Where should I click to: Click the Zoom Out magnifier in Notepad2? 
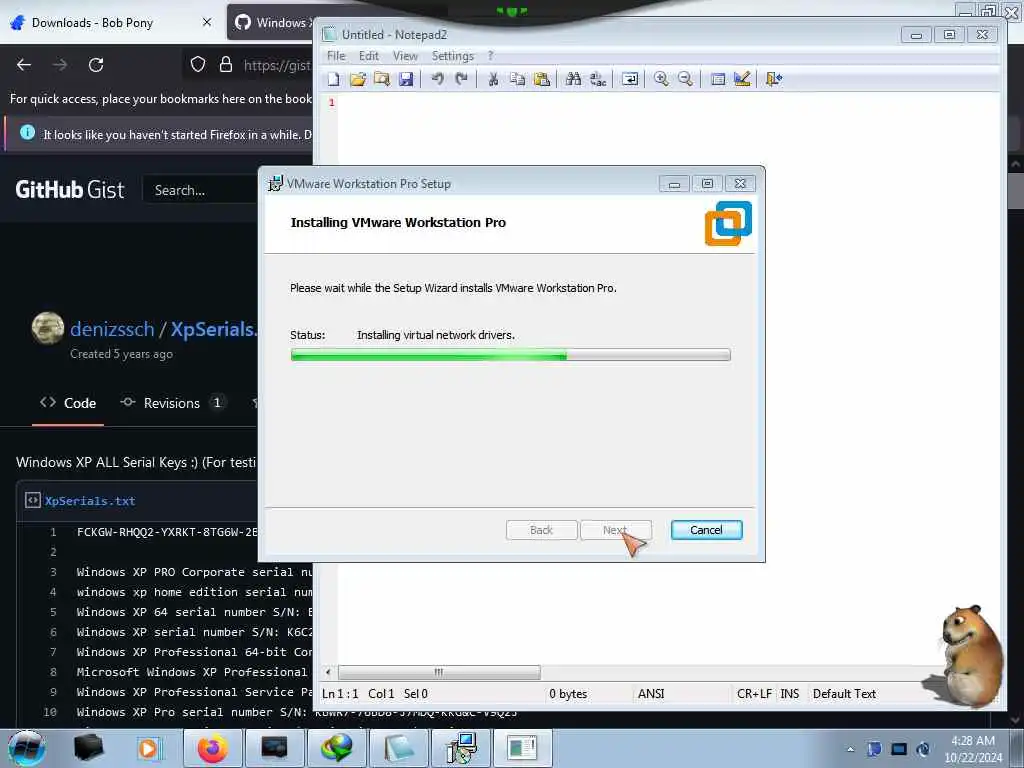coord(685,80)
